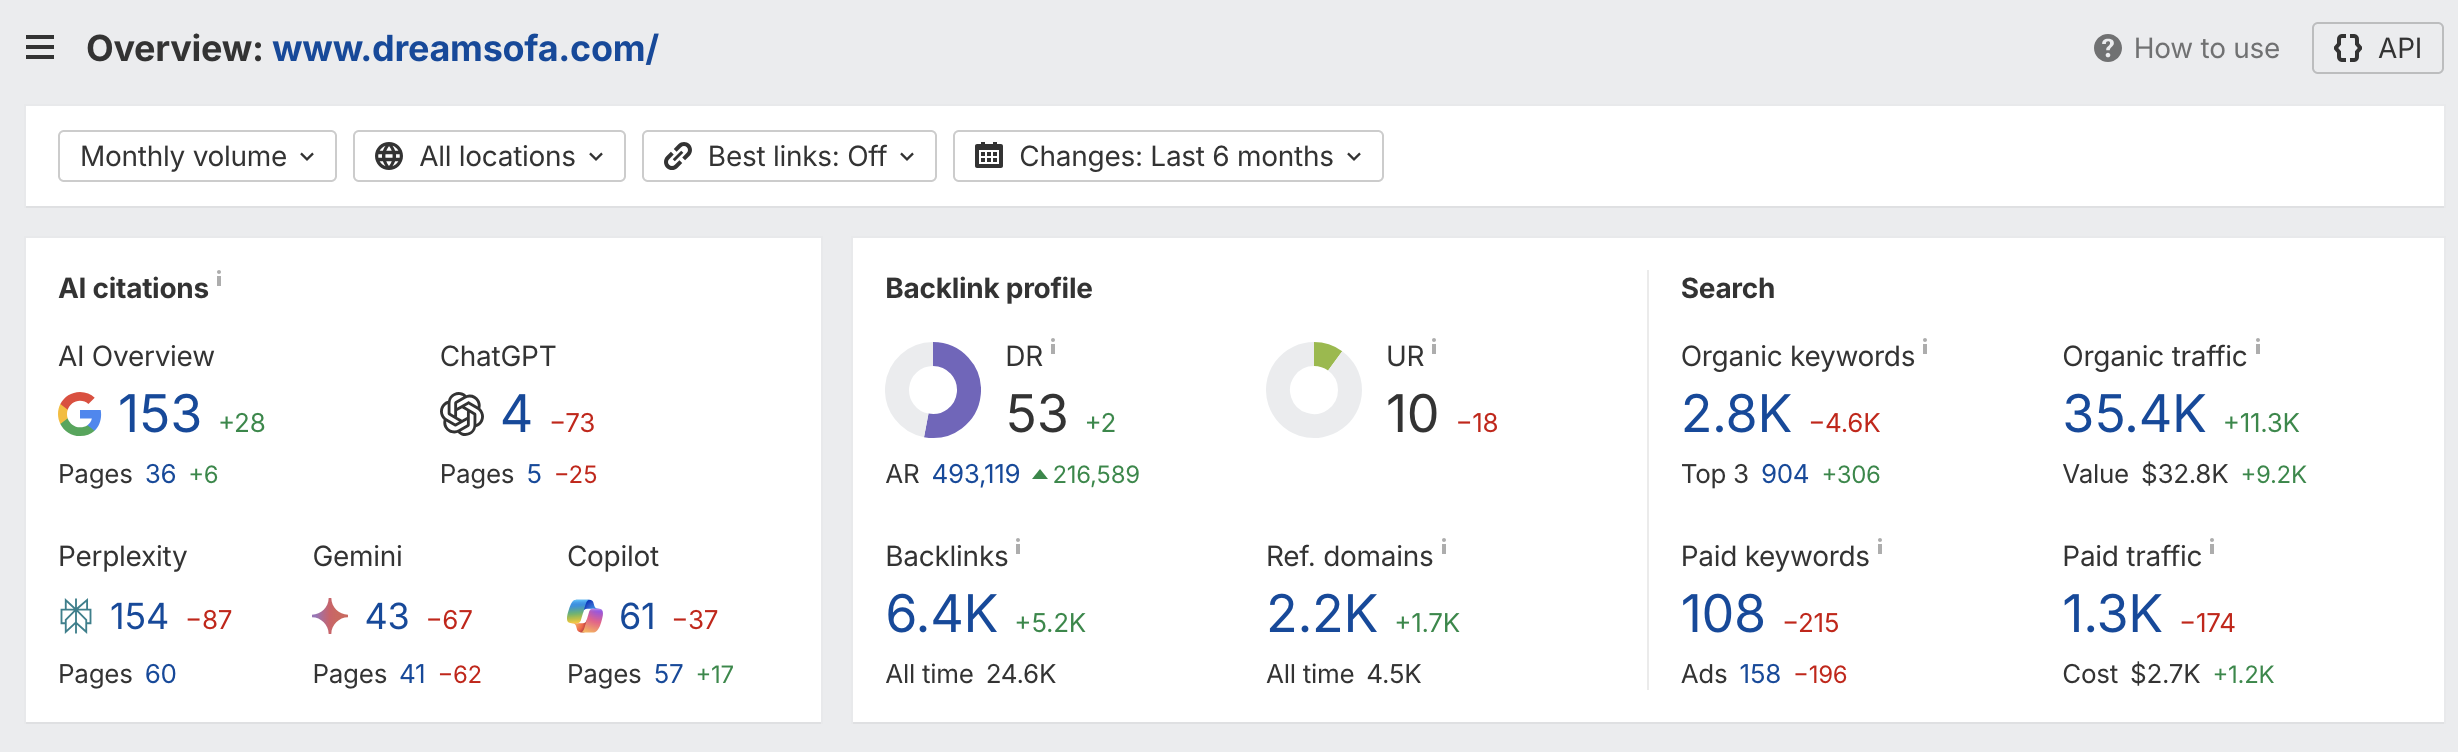Click Ads value 158

(x=1760, y=674)
